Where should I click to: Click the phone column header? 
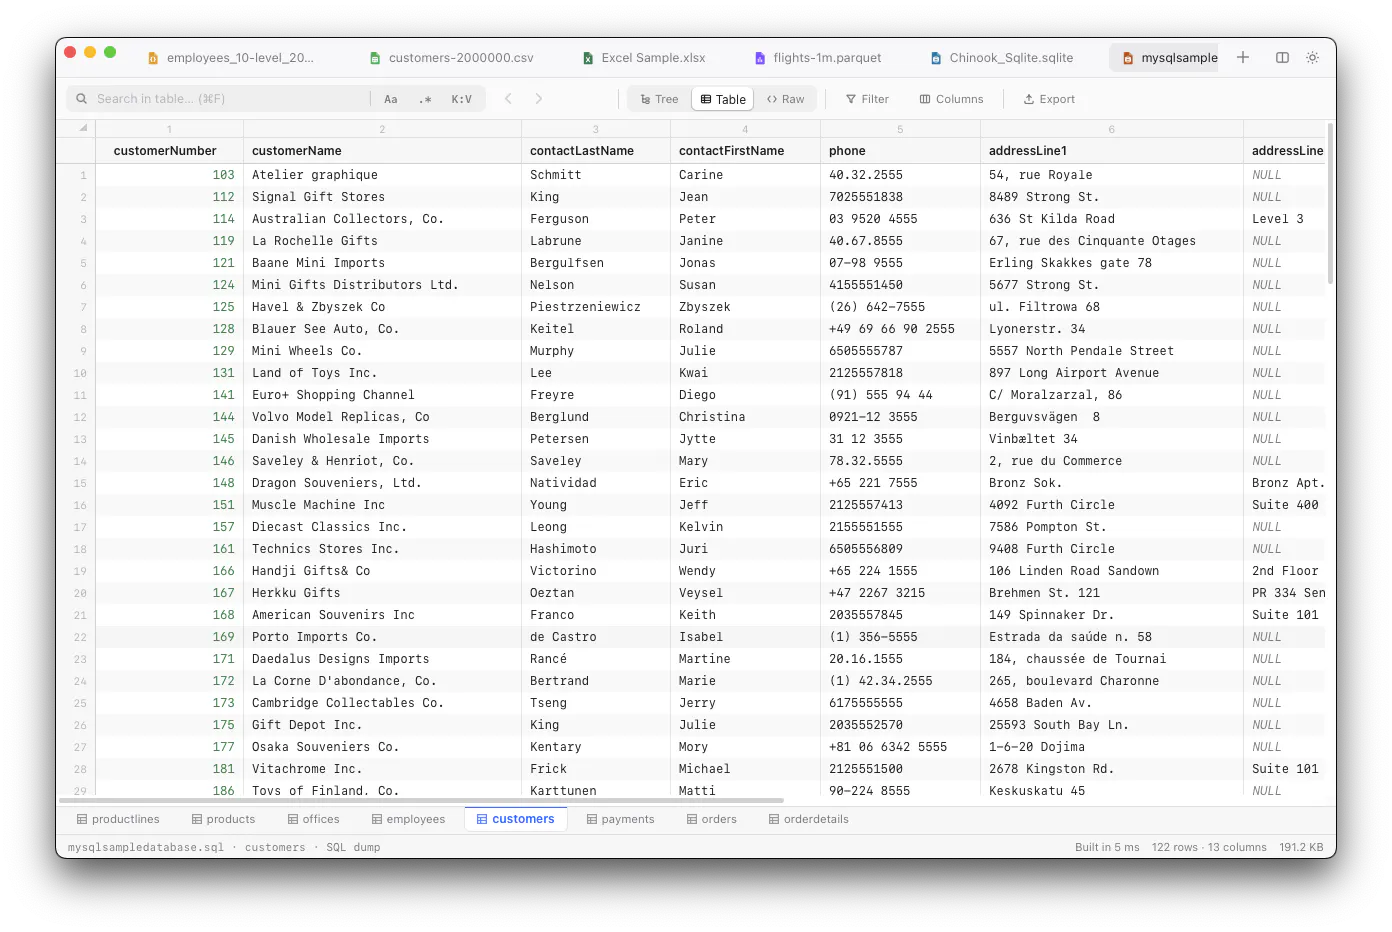coord(900,151)
